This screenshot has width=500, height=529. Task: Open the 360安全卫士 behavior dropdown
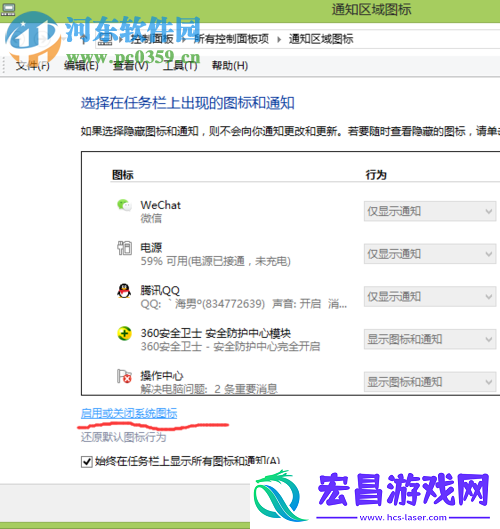pyautogui.click(x=429, y=339)
